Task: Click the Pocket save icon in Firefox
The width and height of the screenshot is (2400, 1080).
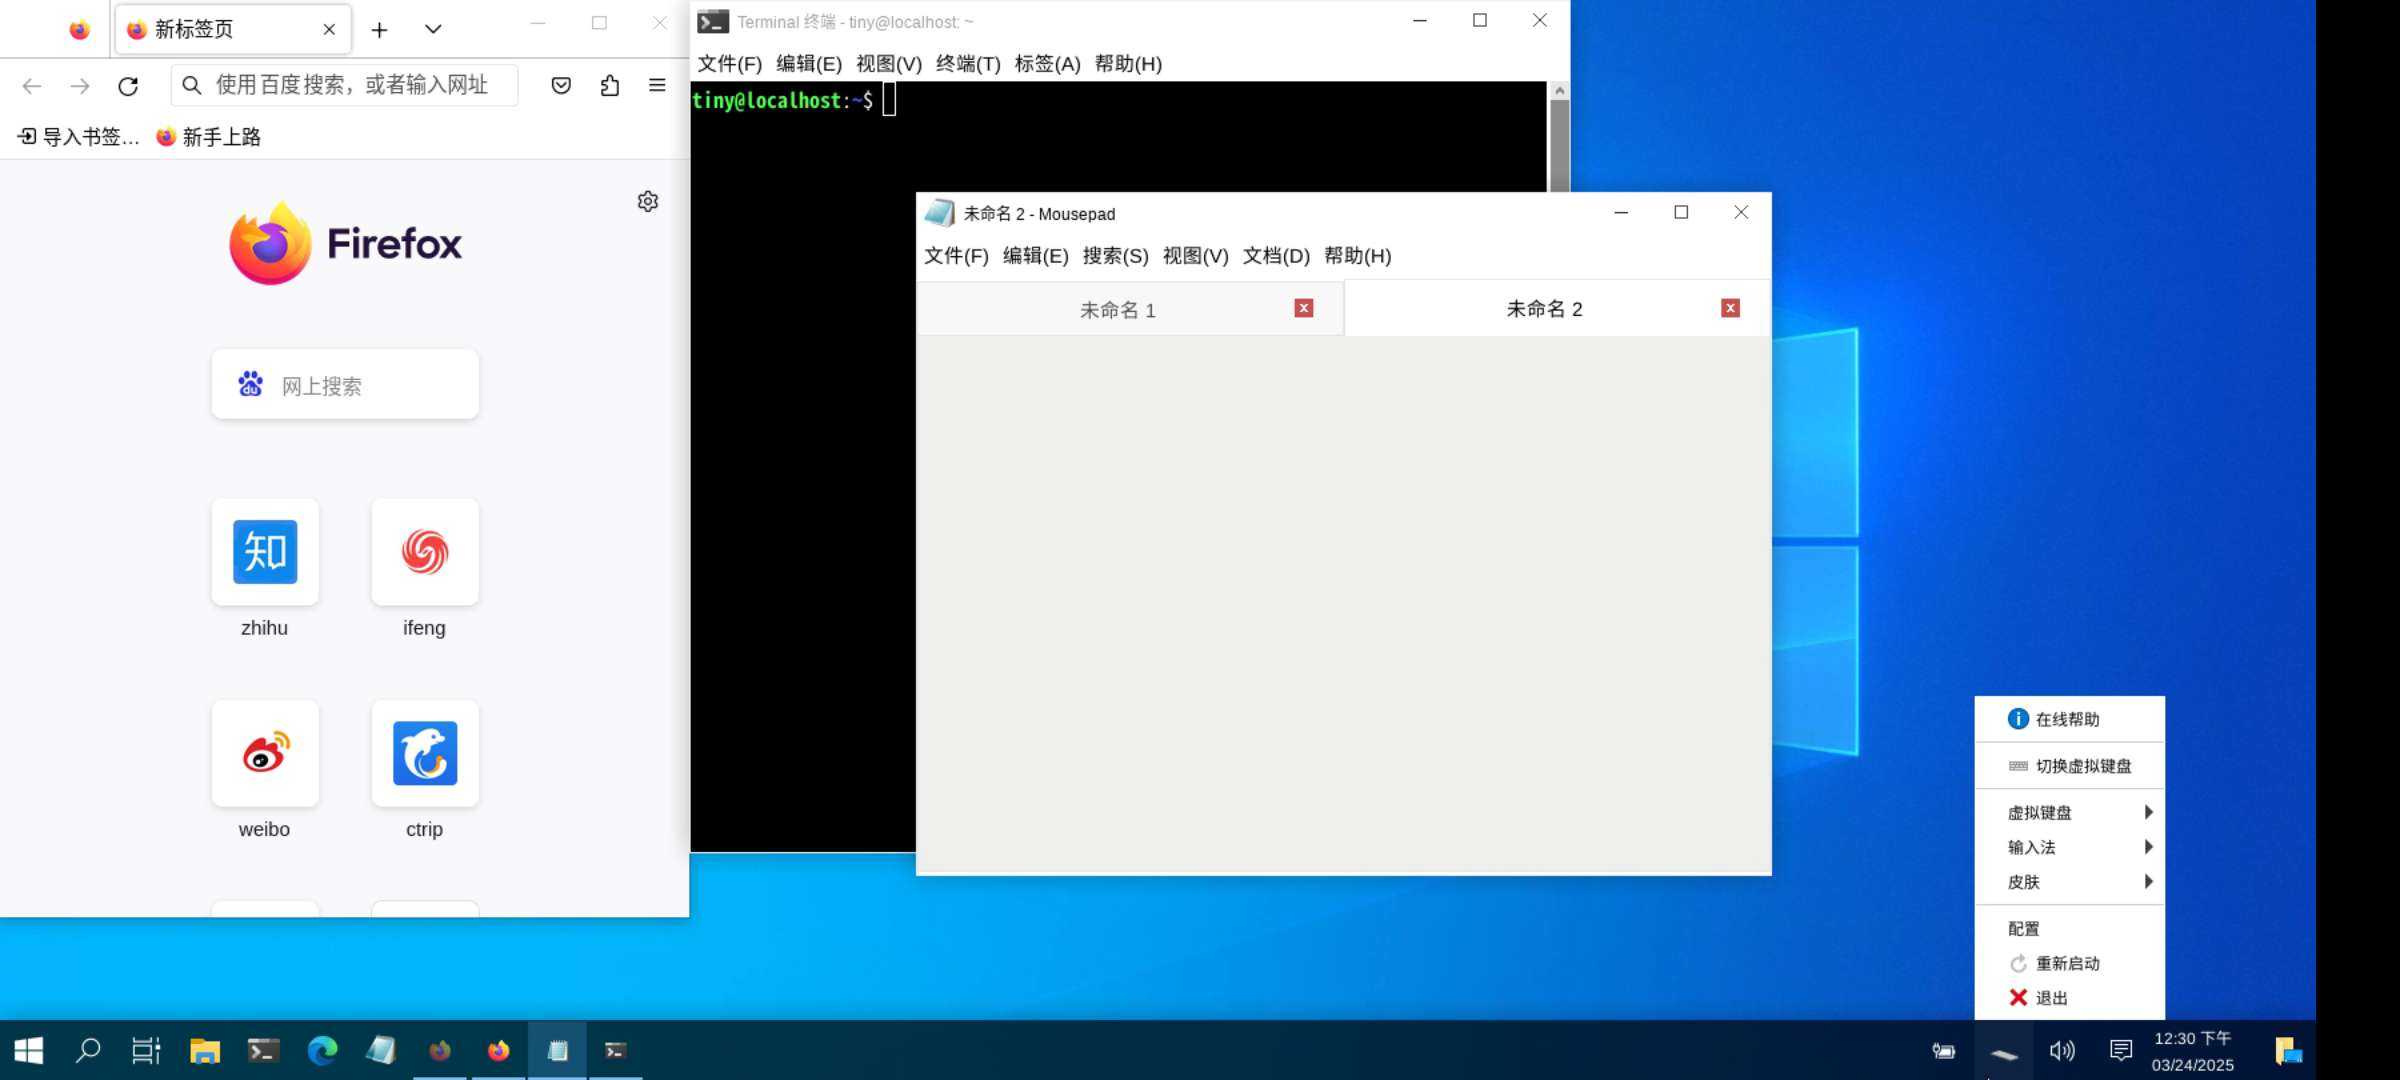Action: tap(561, 86)
